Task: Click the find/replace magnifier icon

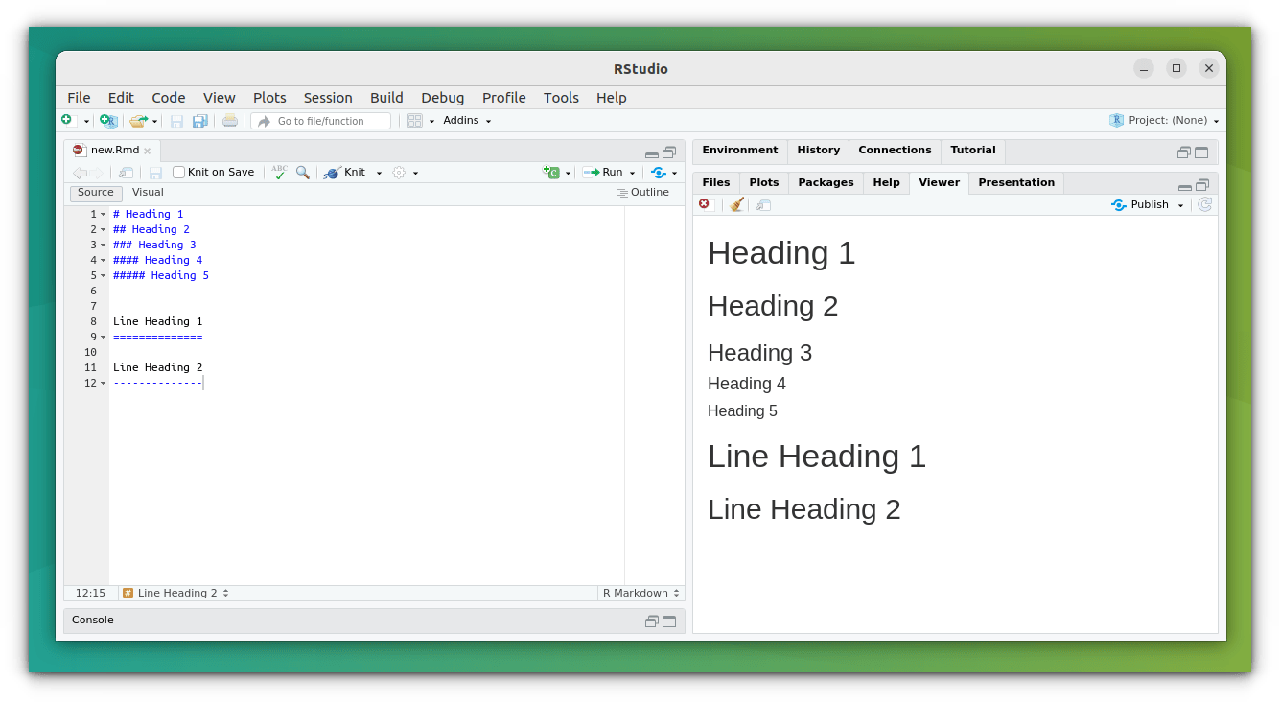Action: [x=302, y=173]
